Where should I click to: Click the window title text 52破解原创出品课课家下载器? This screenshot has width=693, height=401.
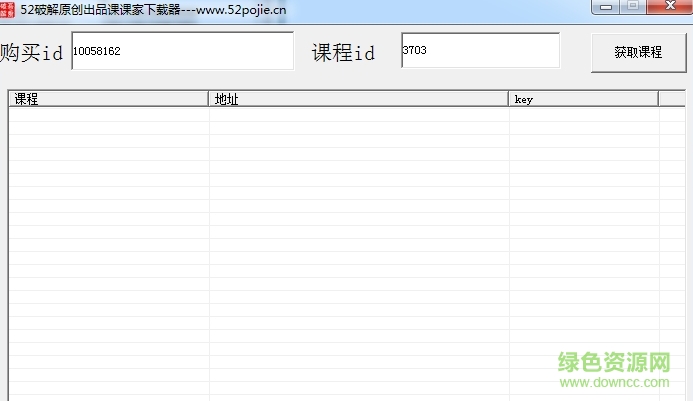pos(100,10)
